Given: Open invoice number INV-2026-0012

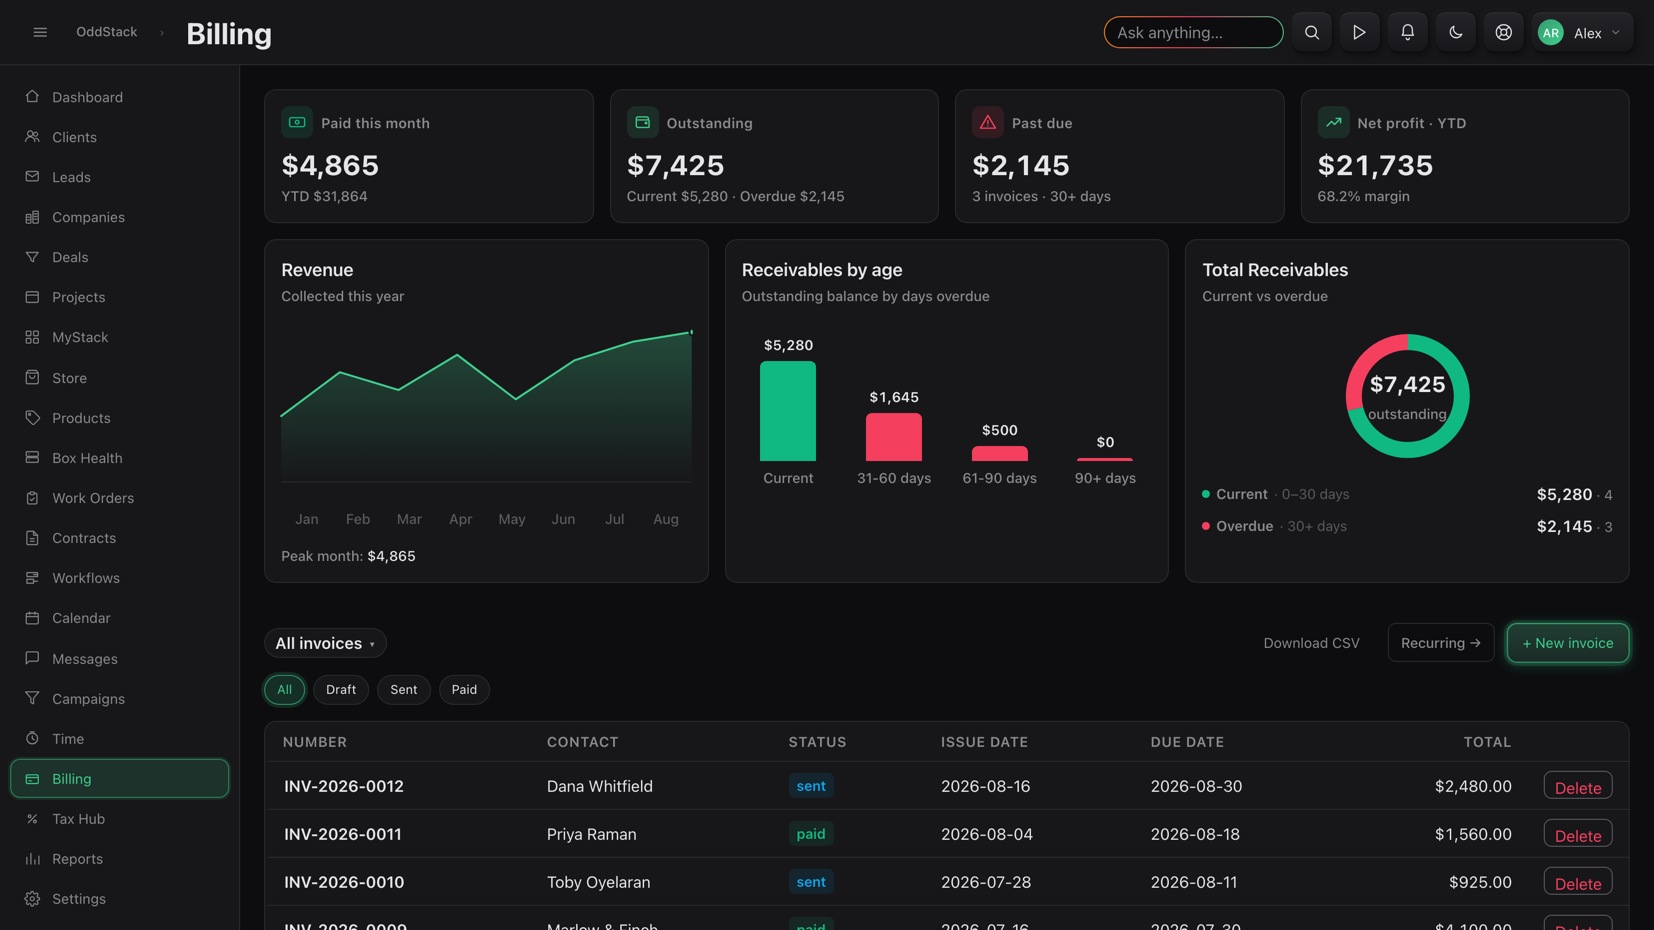Looking at the screenshot, I should (x=344, y=786).
